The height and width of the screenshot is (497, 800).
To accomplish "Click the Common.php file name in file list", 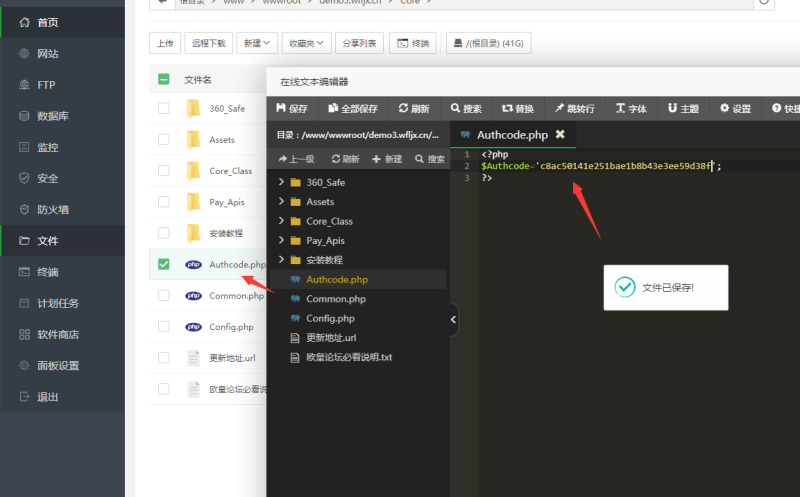I will 237,295.
